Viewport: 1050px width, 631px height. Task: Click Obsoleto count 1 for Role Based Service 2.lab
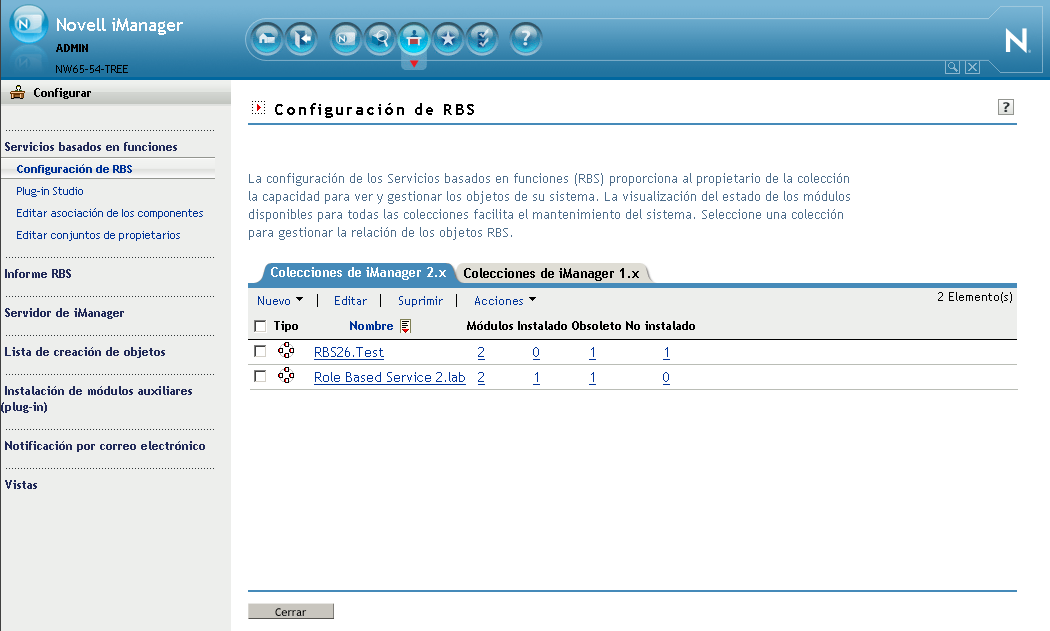click(593, 377)
